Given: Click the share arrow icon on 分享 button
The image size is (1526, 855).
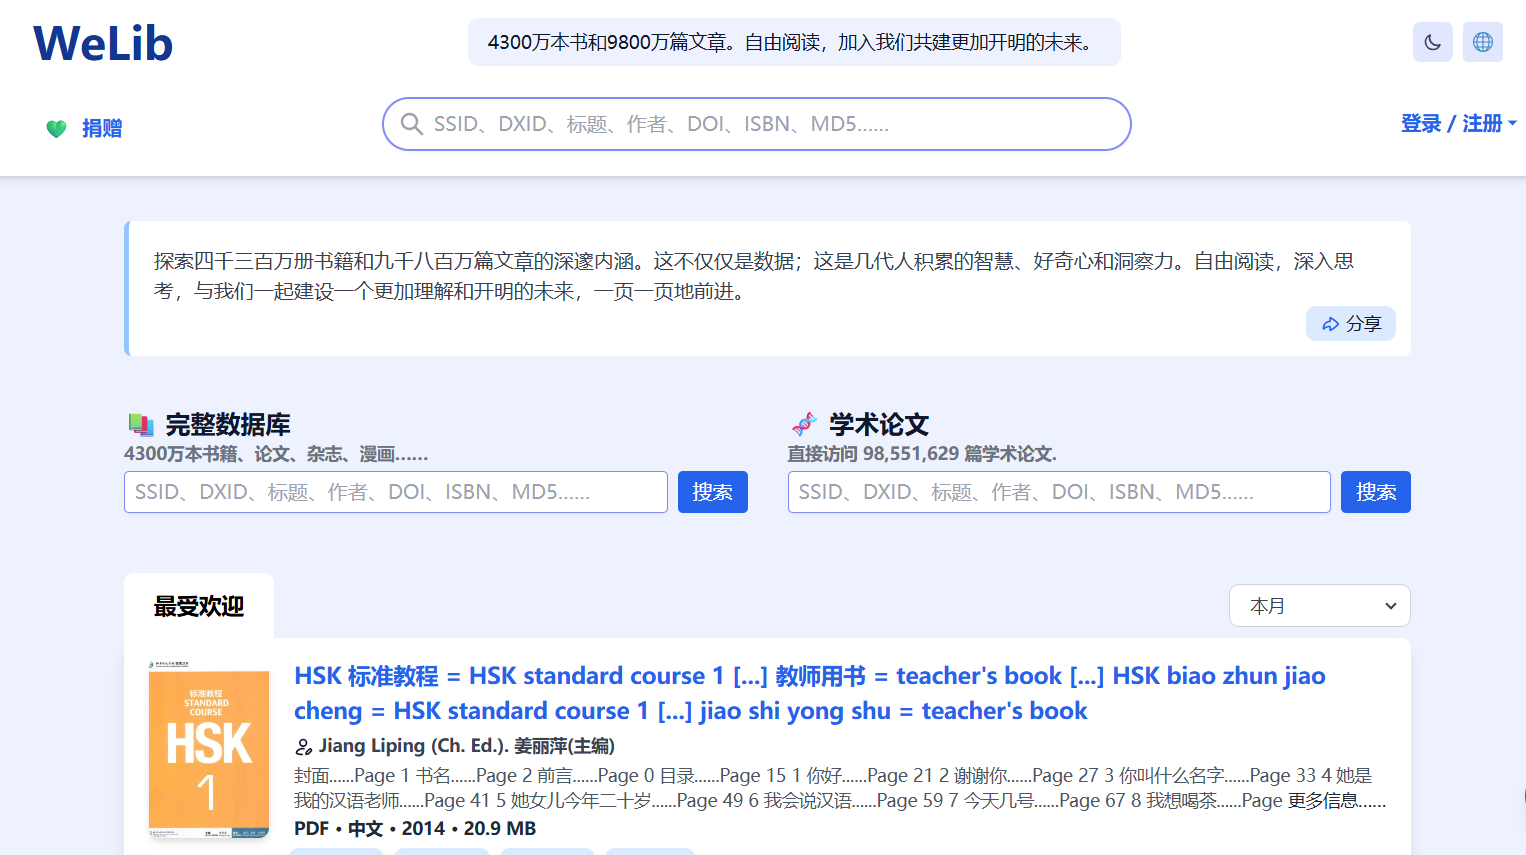Looking at the screenshot, I should (x=1330, y=323).
